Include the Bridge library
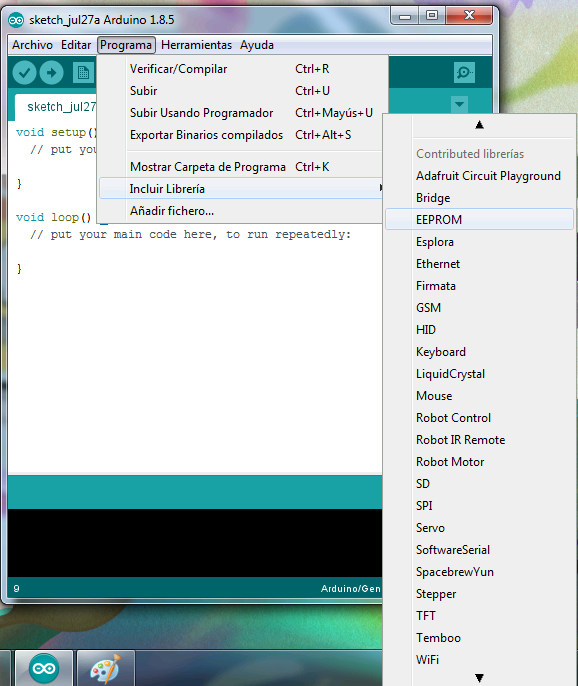 [480, 198]
